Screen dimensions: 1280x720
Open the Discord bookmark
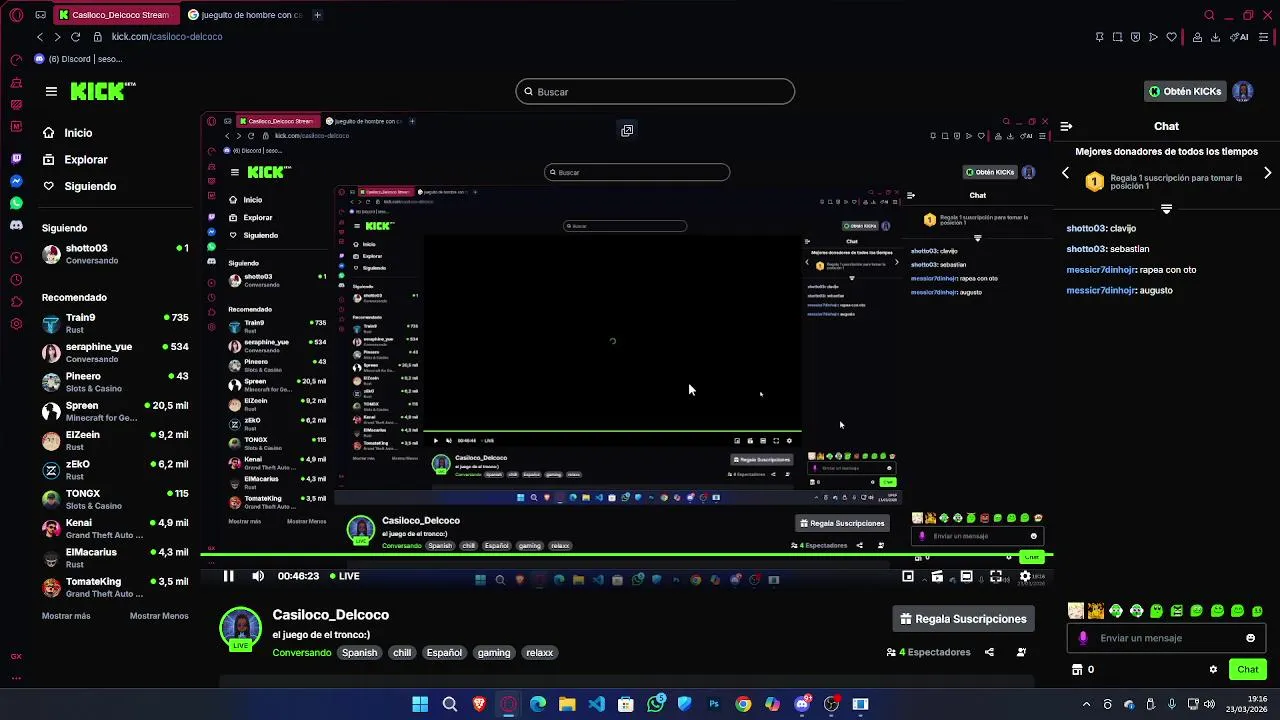(78, 59)
